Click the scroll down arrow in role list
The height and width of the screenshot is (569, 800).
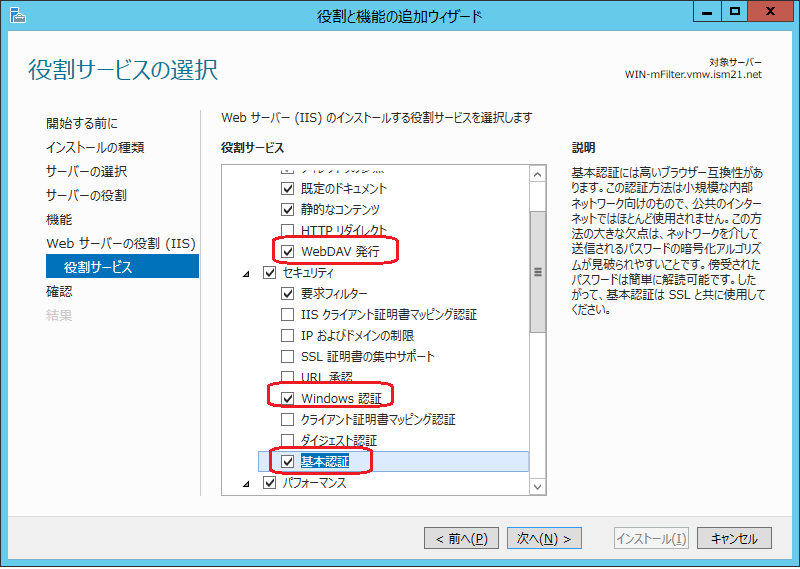tap(537, 486)
